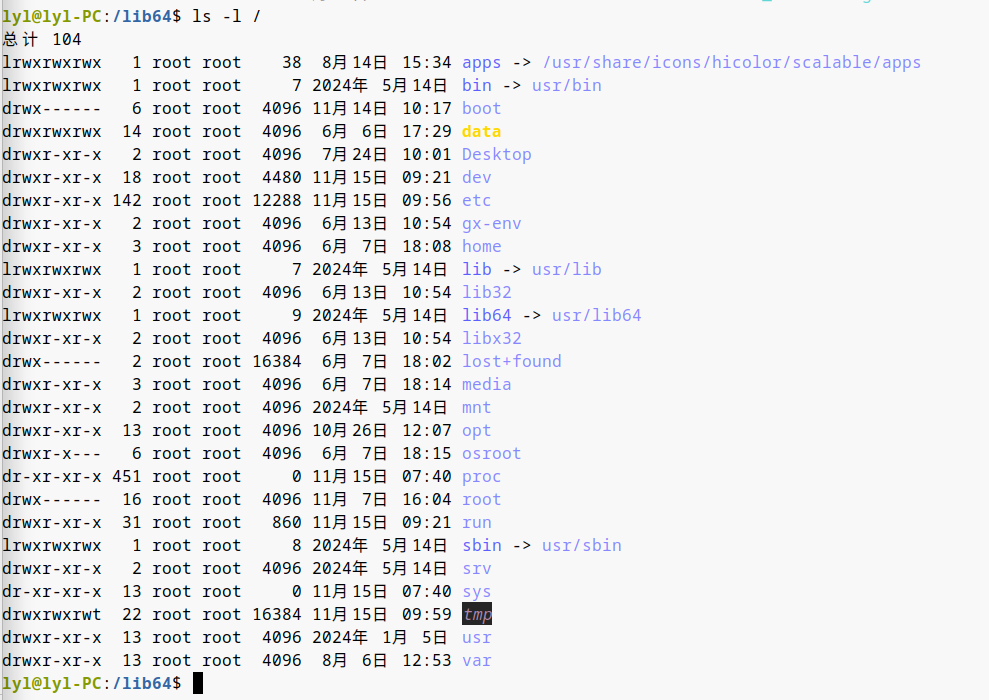Viewport: 989px width, 700px height.
Task: Click the highlighted 'tmp' directory name
Action: click(x=477, y=614)
